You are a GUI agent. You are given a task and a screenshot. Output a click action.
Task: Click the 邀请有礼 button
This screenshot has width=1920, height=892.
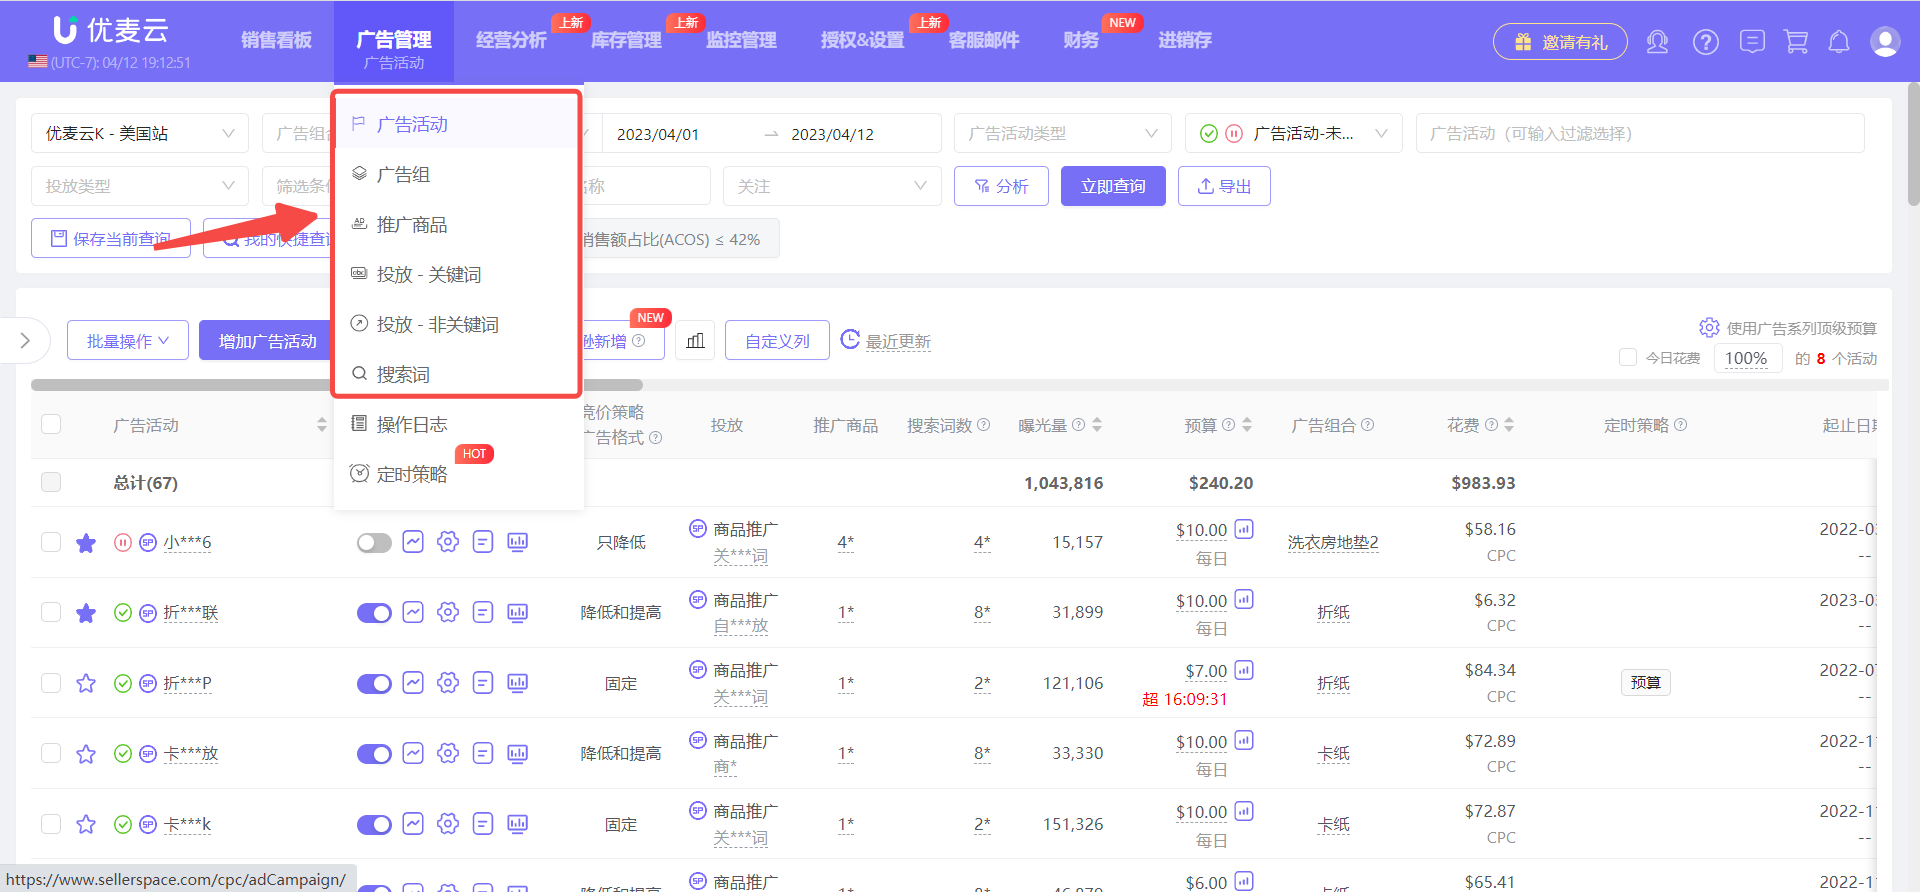1560,42
